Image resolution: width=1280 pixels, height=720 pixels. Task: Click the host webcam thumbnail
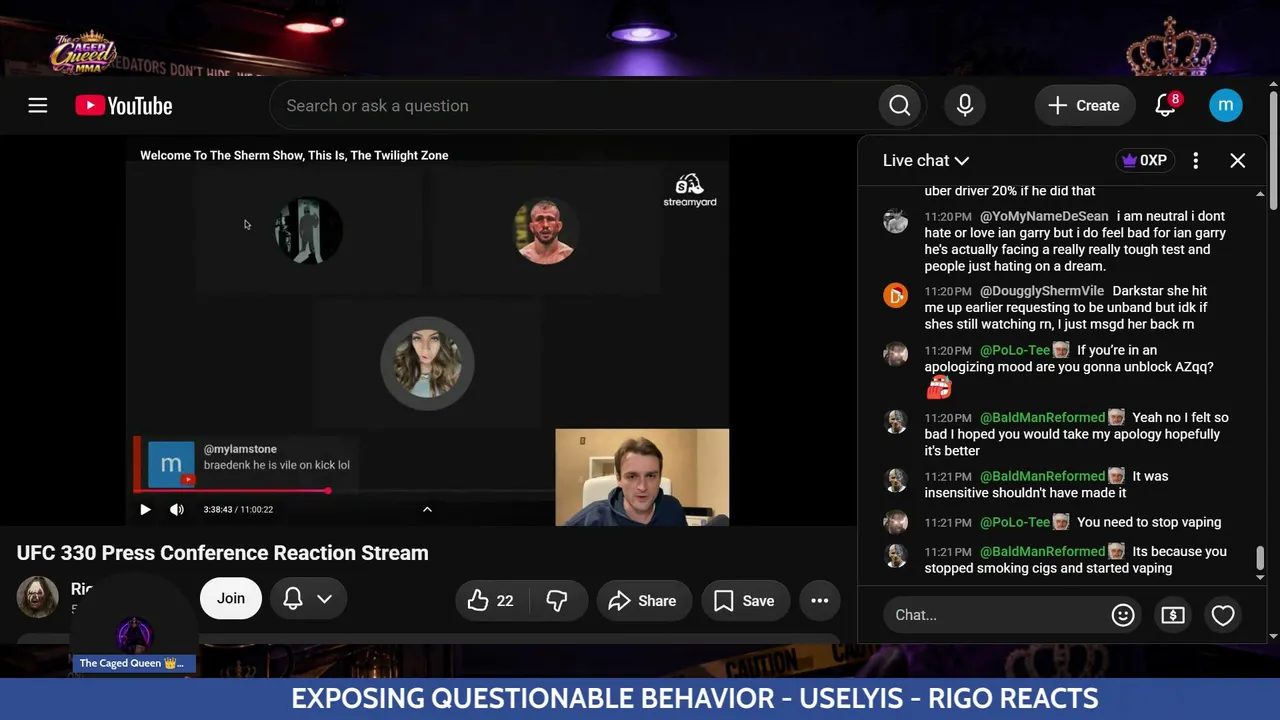642,477
